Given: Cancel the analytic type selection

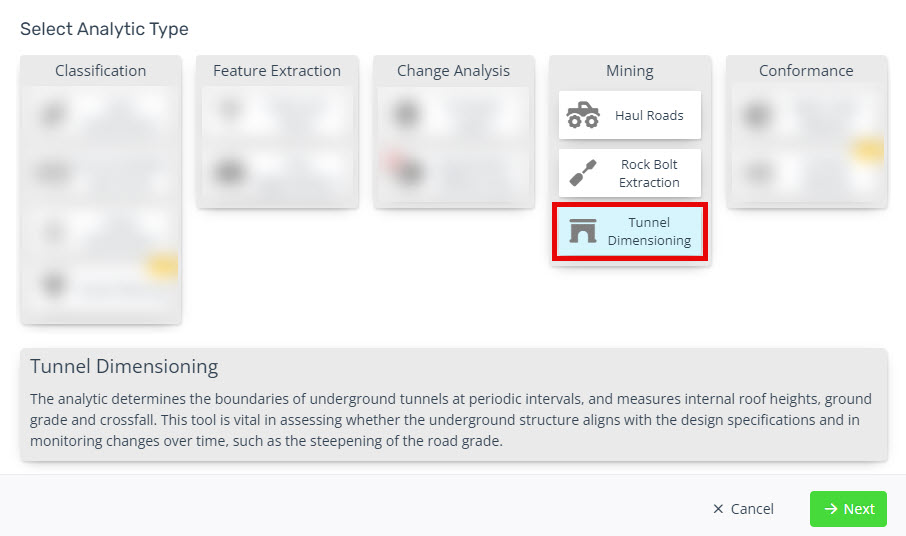Looking at the screenshot, I should click(x=743, y=509).
